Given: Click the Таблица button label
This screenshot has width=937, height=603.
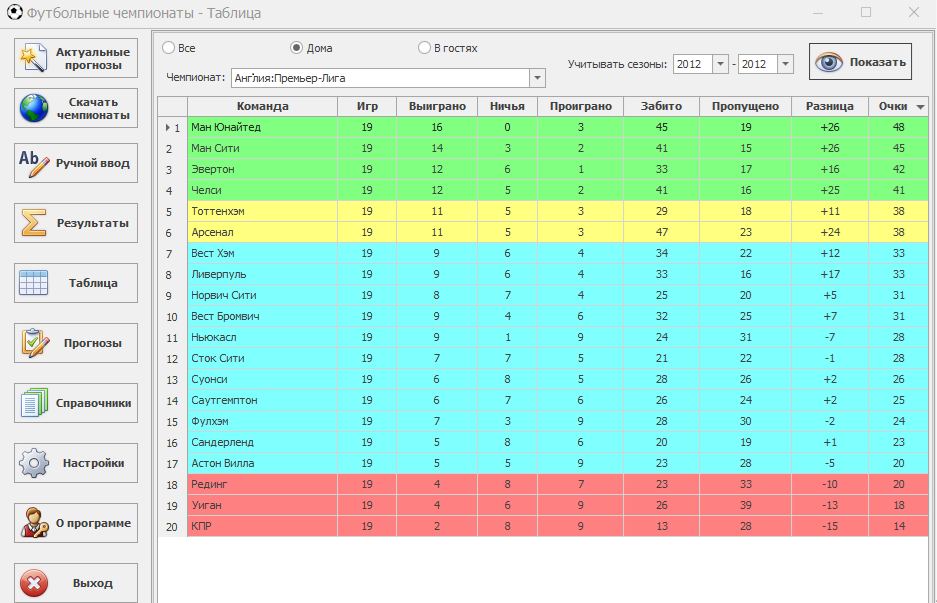Looking at the screenshot, I should (93, 283).
